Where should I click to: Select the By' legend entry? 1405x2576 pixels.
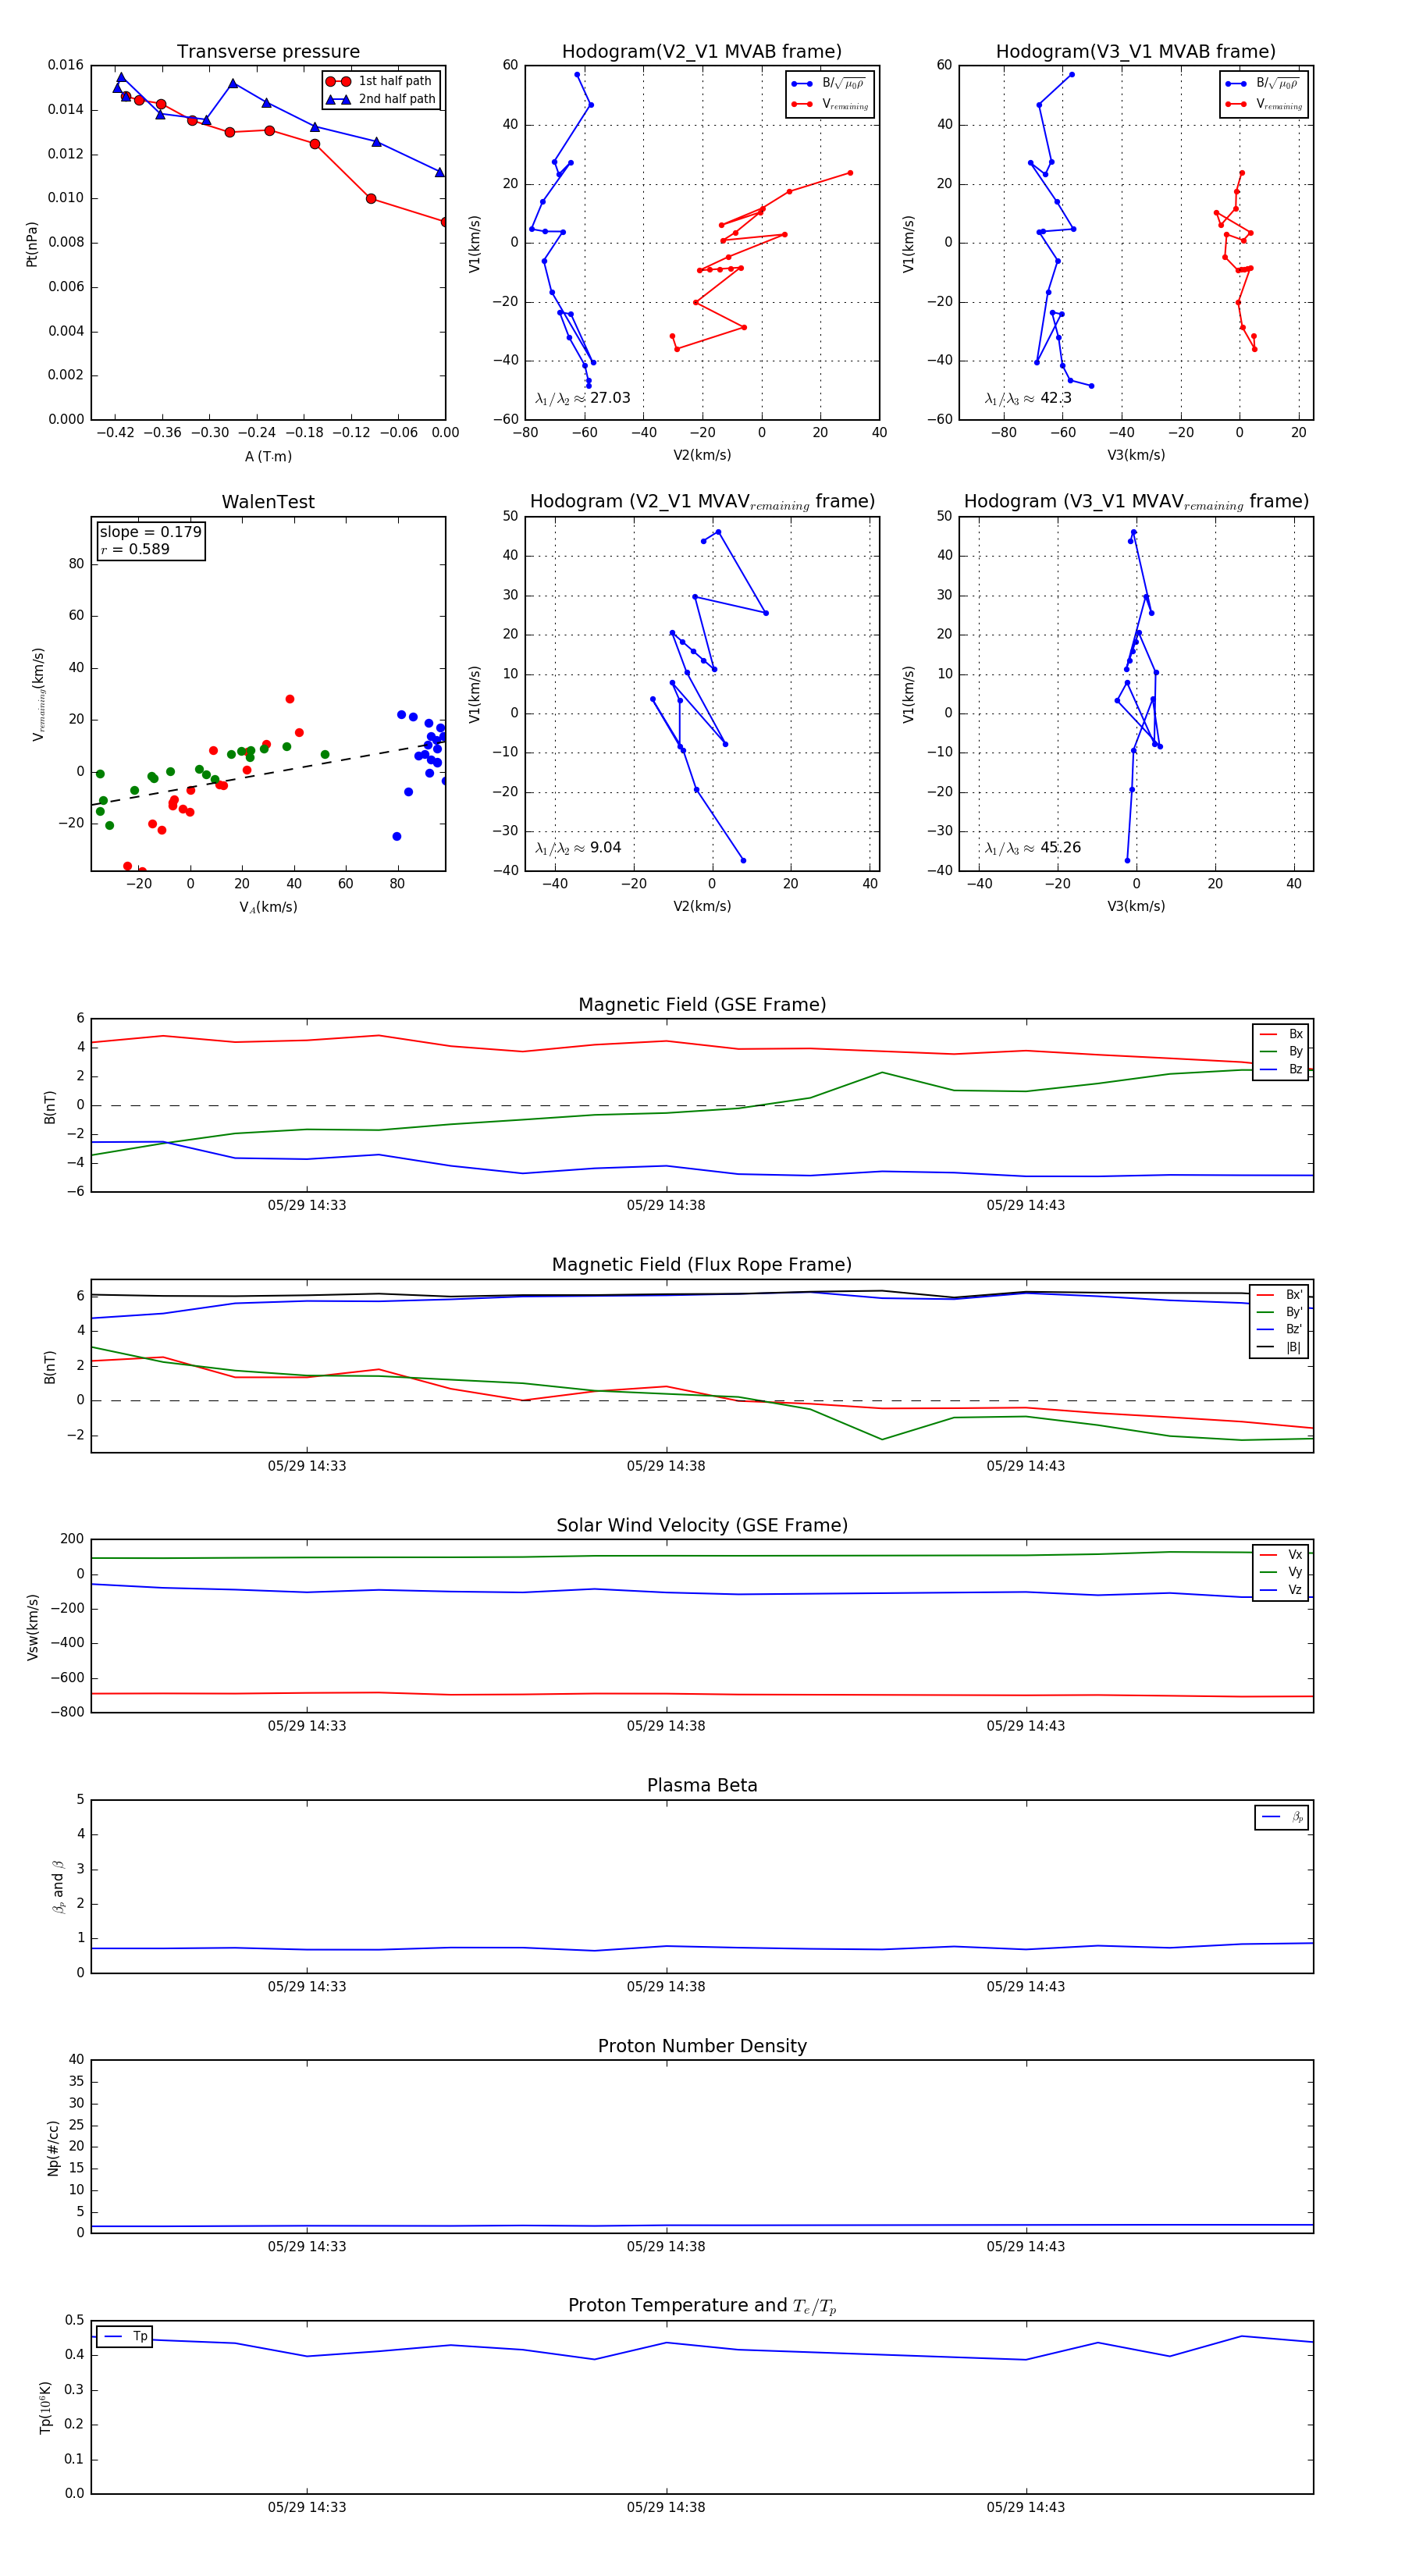(1280, 1312)
